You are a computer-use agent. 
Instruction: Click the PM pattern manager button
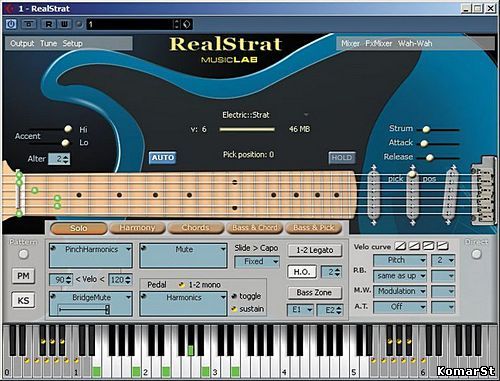(23, 276)
